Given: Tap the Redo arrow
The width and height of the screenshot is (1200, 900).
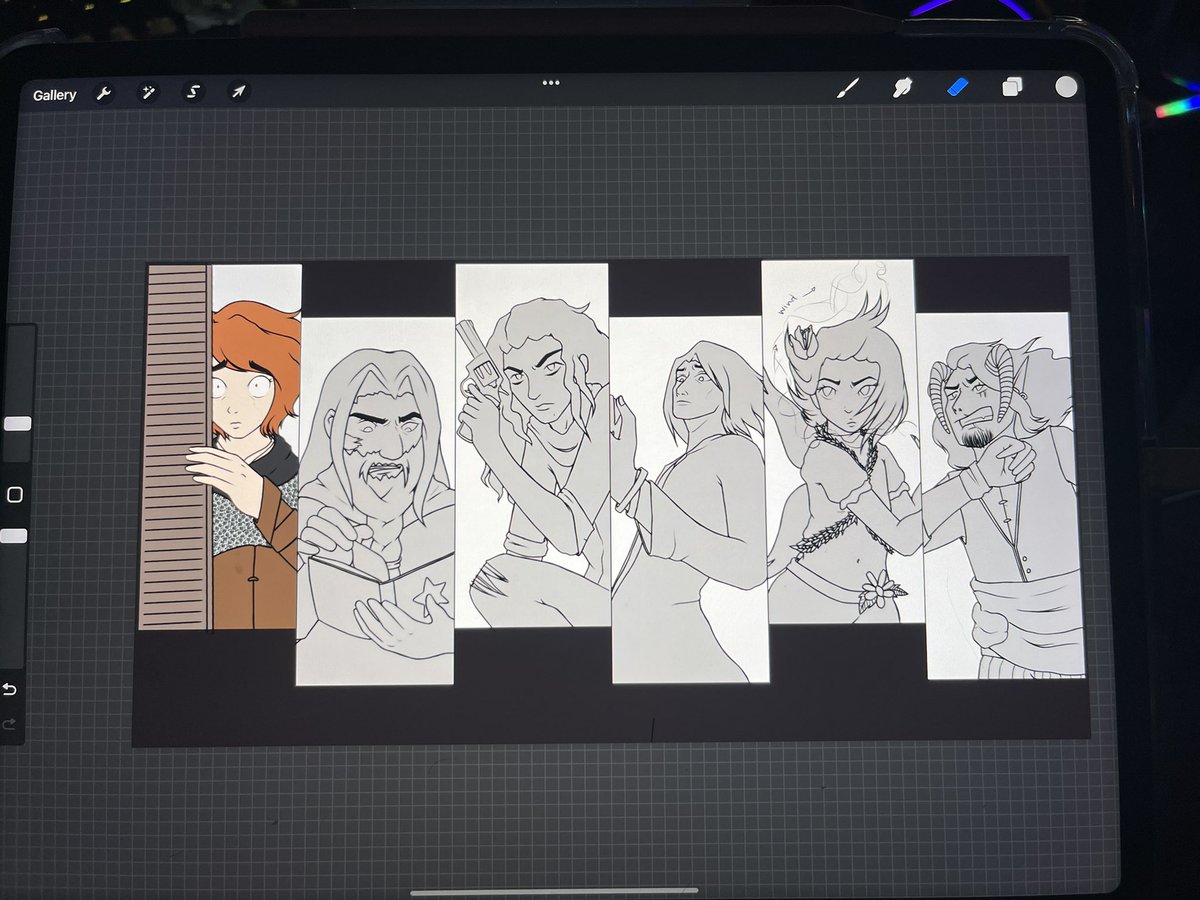Looking at the screenshot, I should point(8,724).
